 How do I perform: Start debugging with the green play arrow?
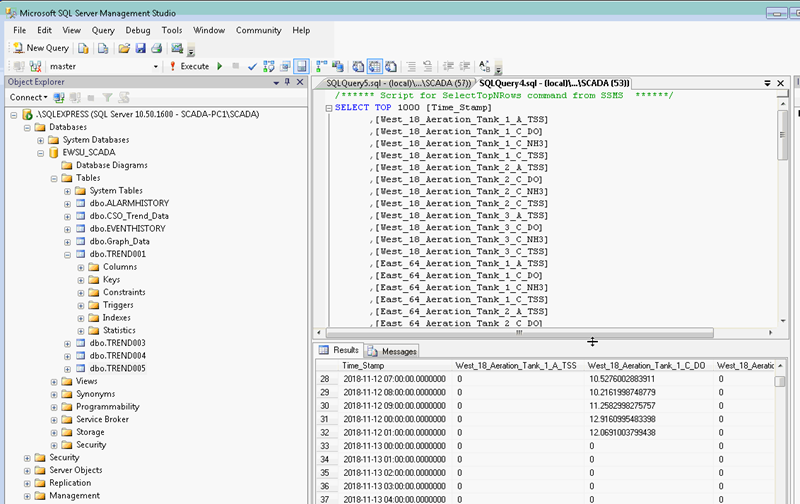[x=220, y=66]
